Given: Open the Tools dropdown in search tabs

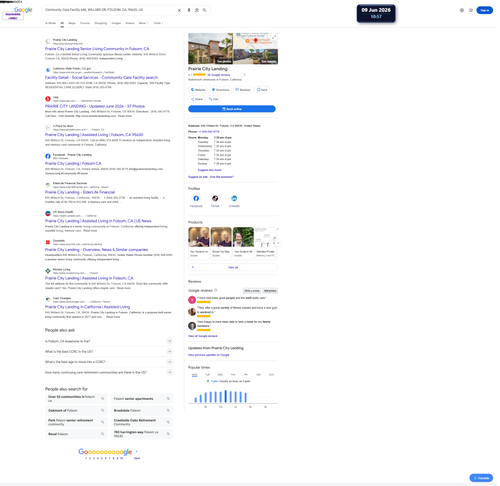Looking at the screenshot, I should 158,23.
